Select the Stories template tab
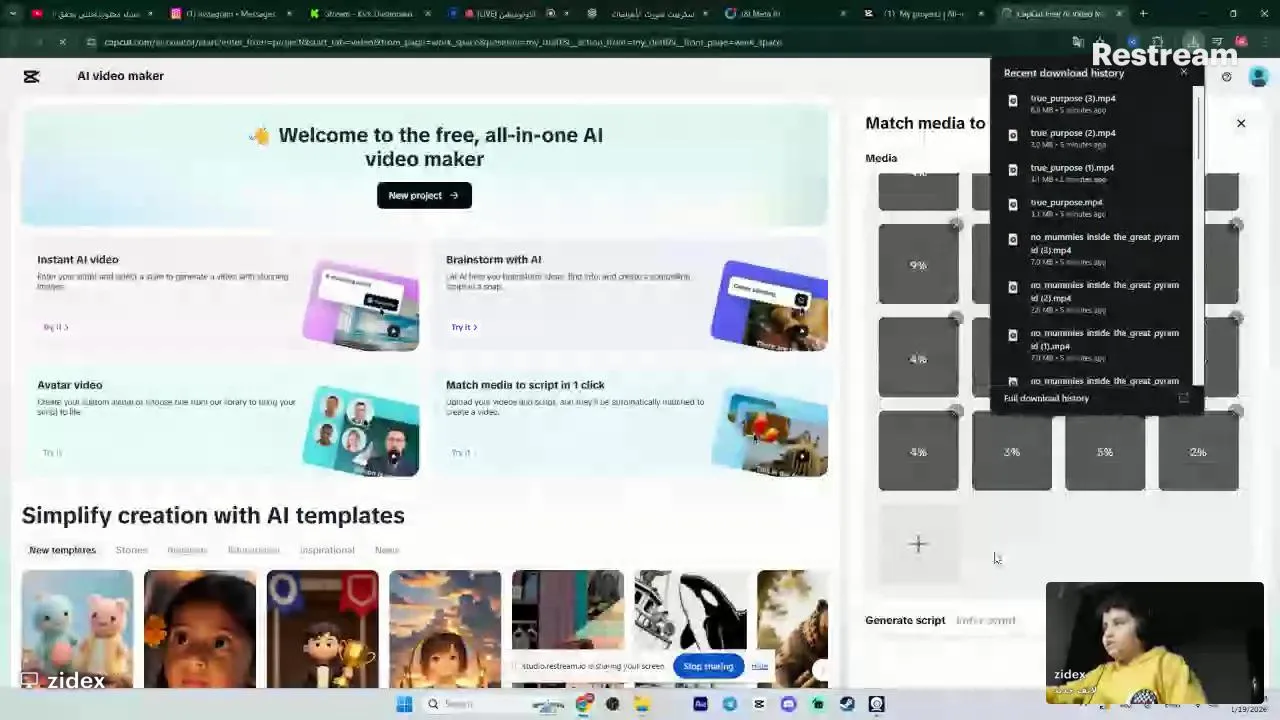 (x=131, y=550)
